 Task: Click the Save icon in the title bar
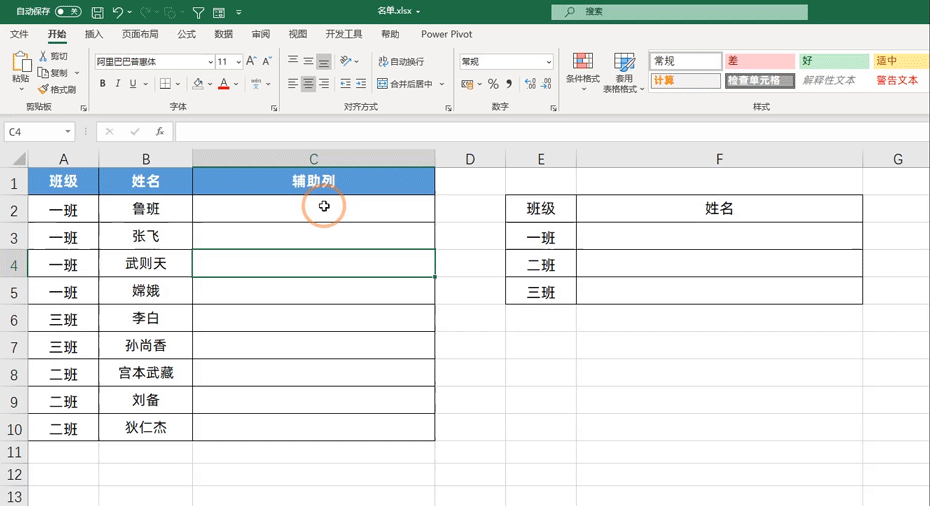(x=98, y=12)
